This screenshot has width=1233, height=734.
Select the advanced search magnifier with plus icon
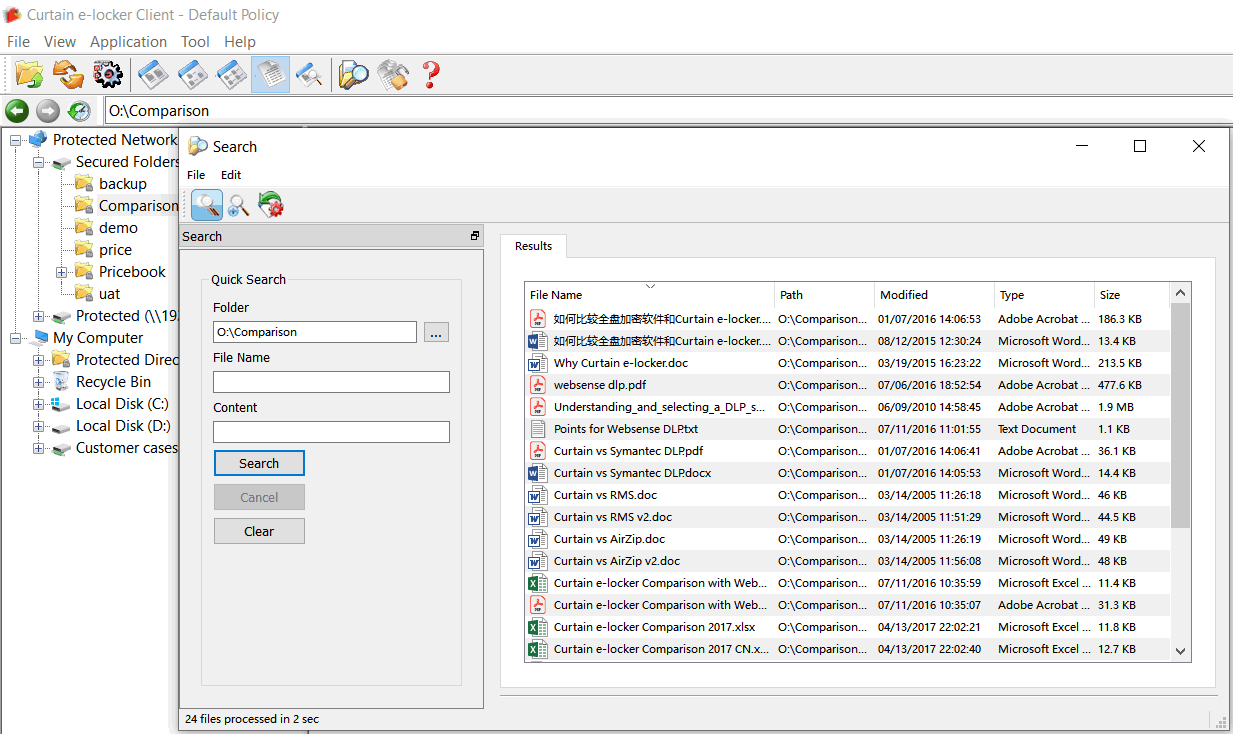(x=239, y=205)
